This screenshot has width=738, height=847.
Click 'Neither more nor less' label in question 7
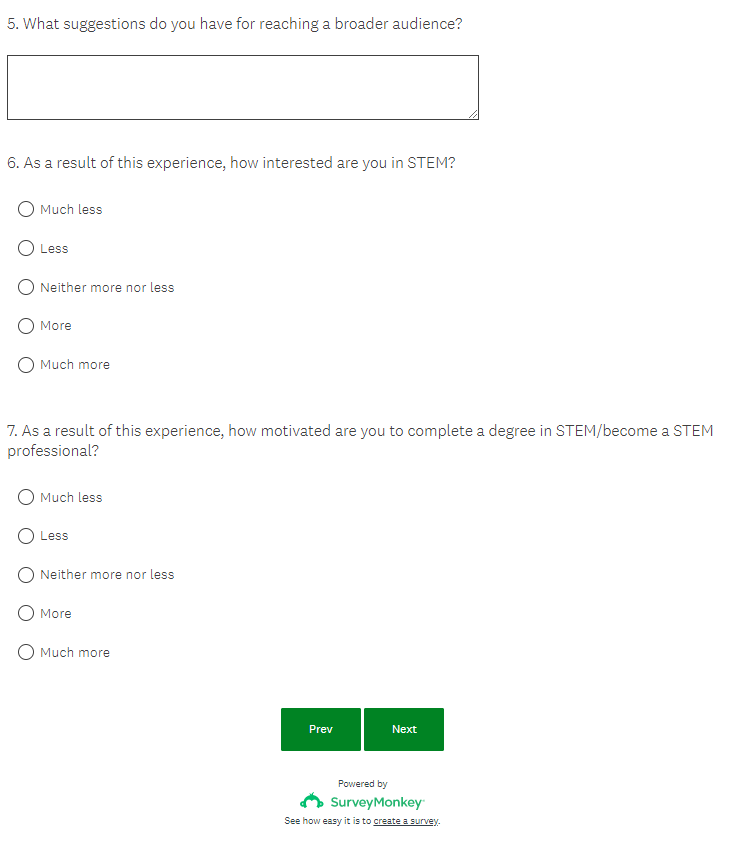pyautogui.click(x=107, y=575)
